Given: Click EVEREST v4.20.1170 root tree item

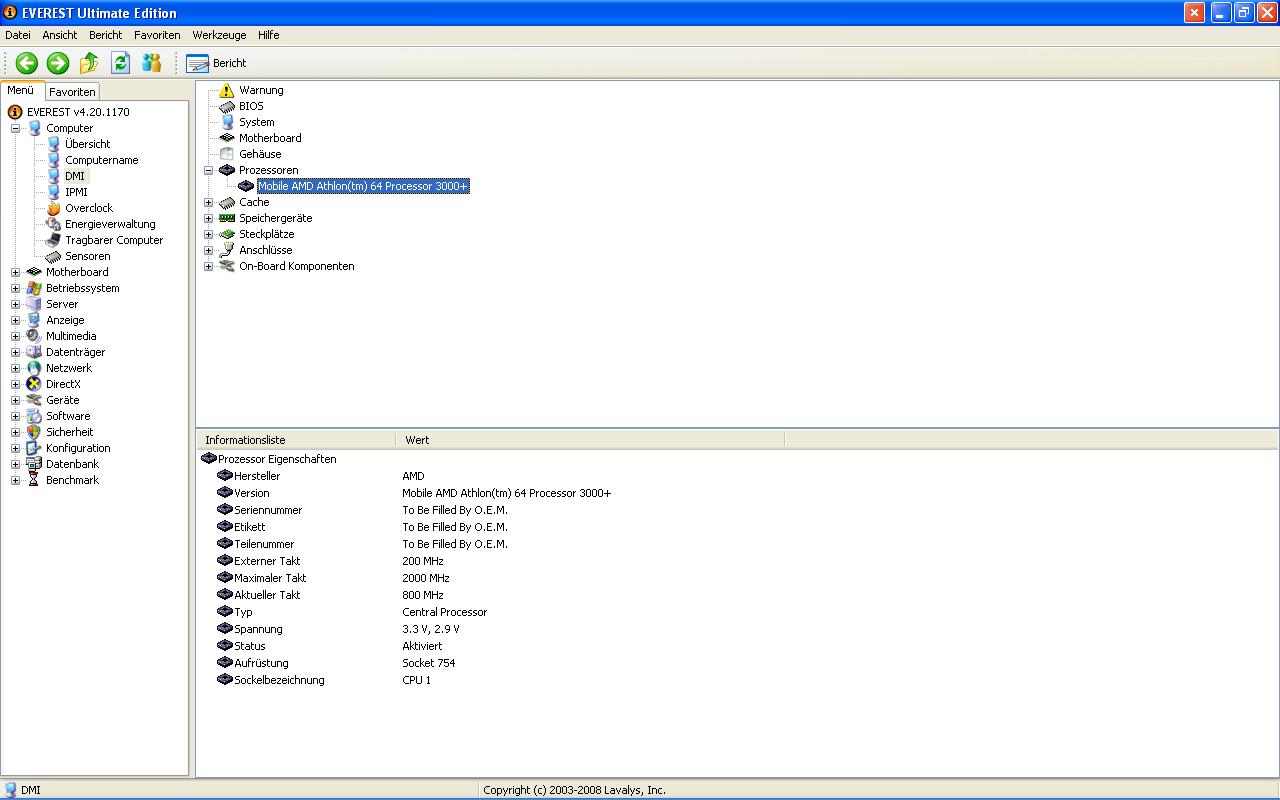Looking at the screenshot, I should point(78,112).
